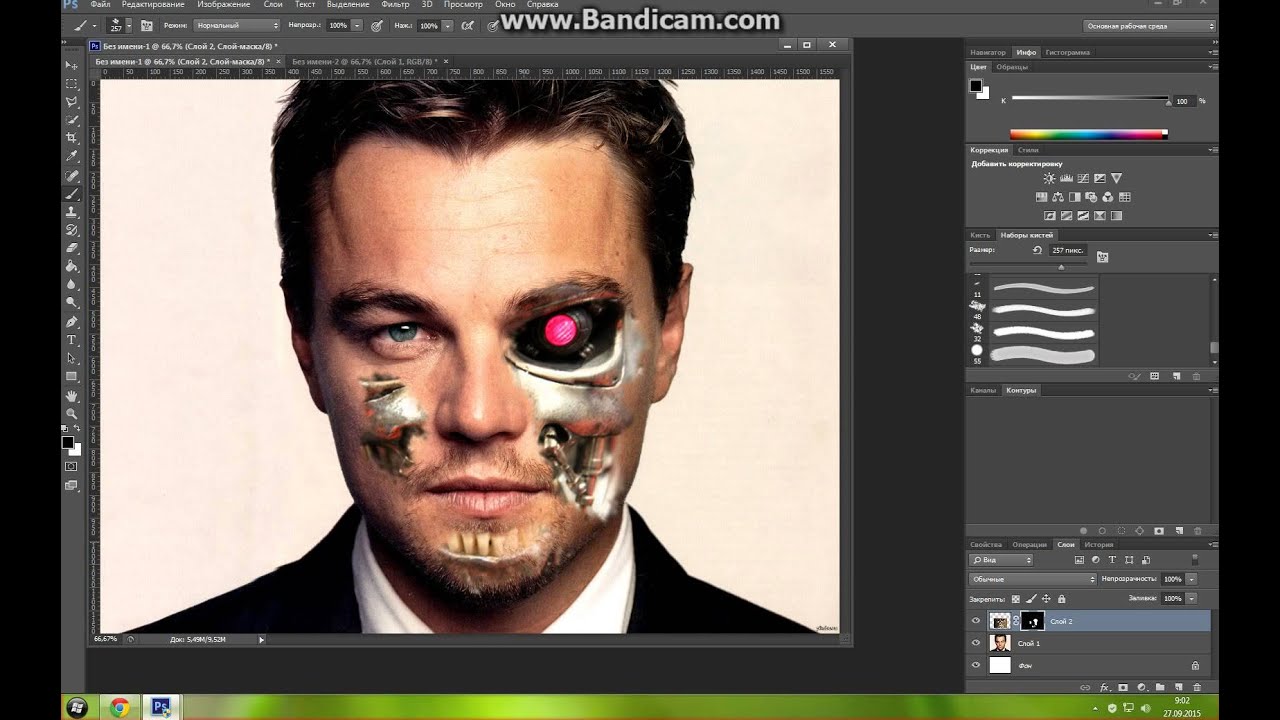Toggle layer filtering switch
1280x720 pixels.
[x=1194, y=560]
